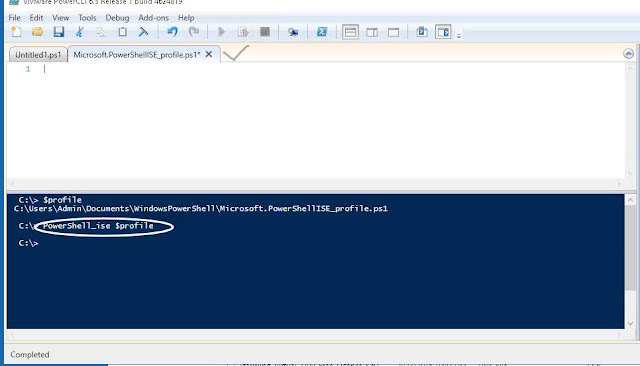Image resolution: width=640 pixels, height=366 pixels.
Task: Create a new script with New icon
Action: point(16,32)
